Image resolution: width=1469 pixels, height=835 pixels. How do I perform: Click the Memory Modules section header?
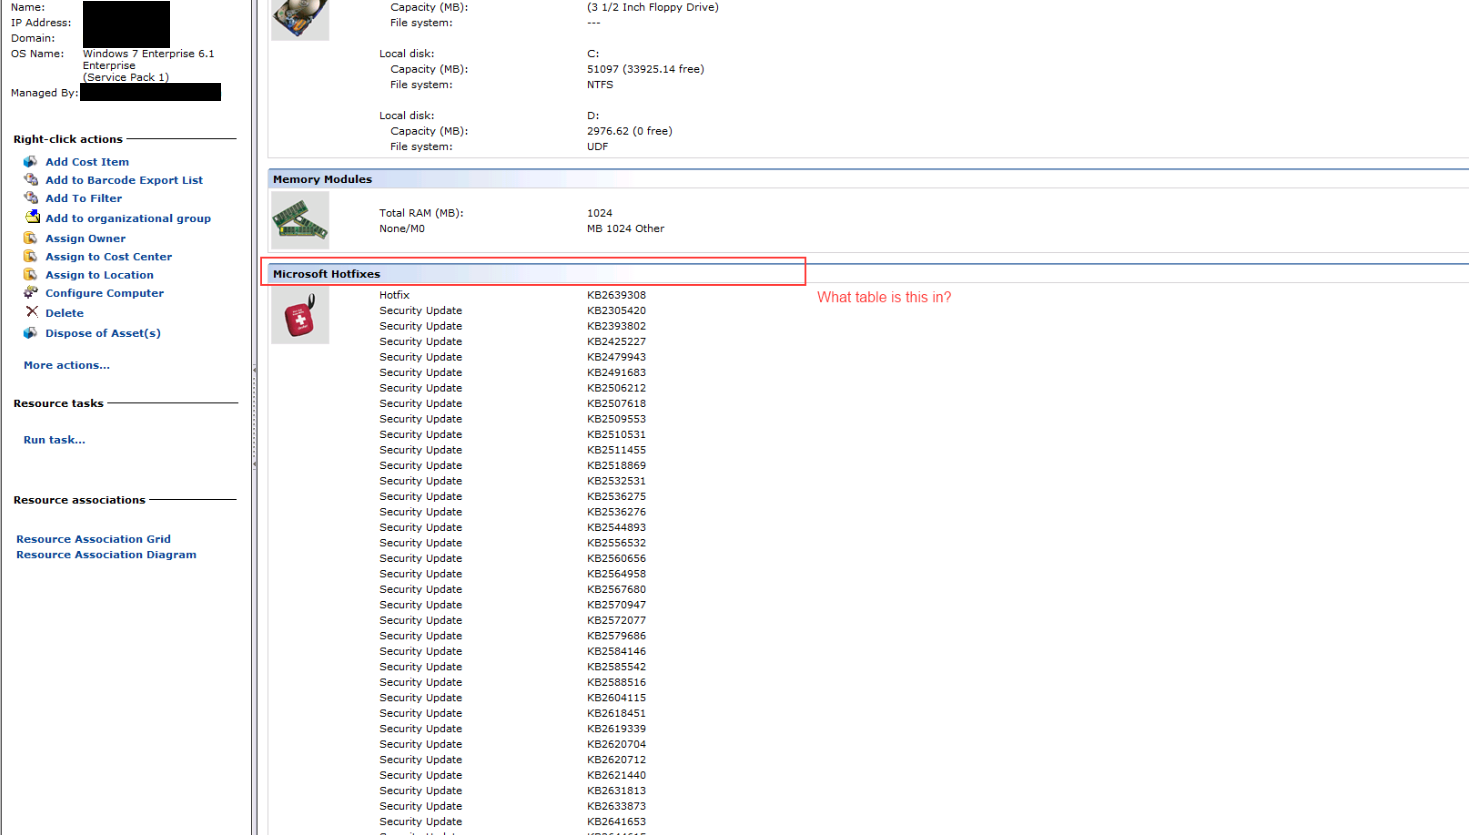(x=322, y=179)
